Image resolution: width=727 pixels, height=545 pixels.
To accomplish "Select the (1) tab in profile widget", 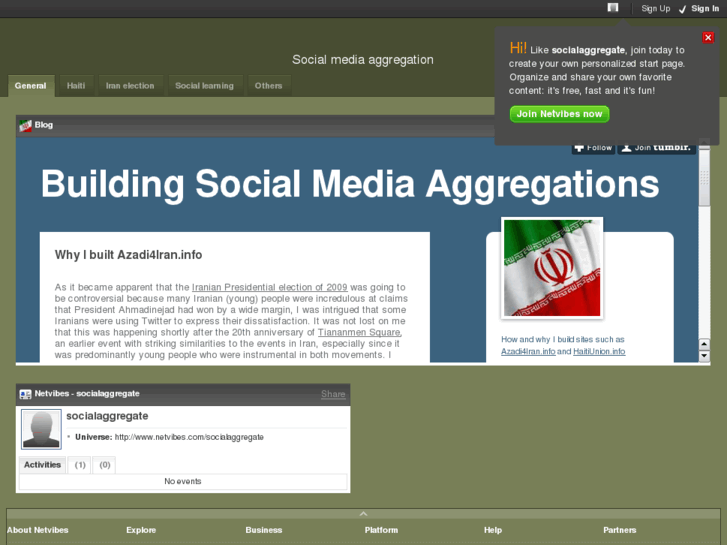I will (80, 465).
